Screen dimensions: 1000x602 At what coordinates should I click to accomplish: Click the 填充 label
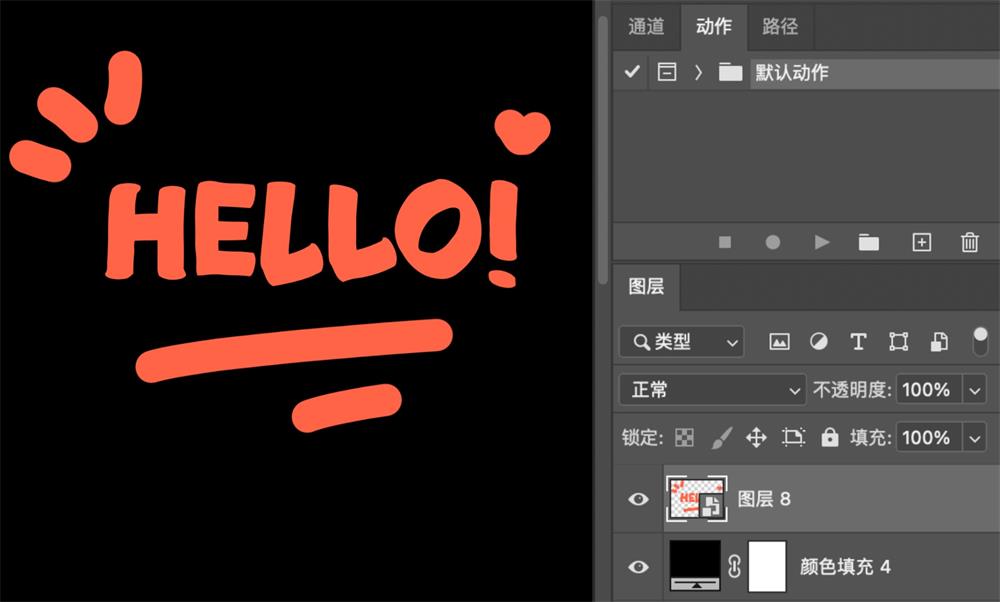871,437
